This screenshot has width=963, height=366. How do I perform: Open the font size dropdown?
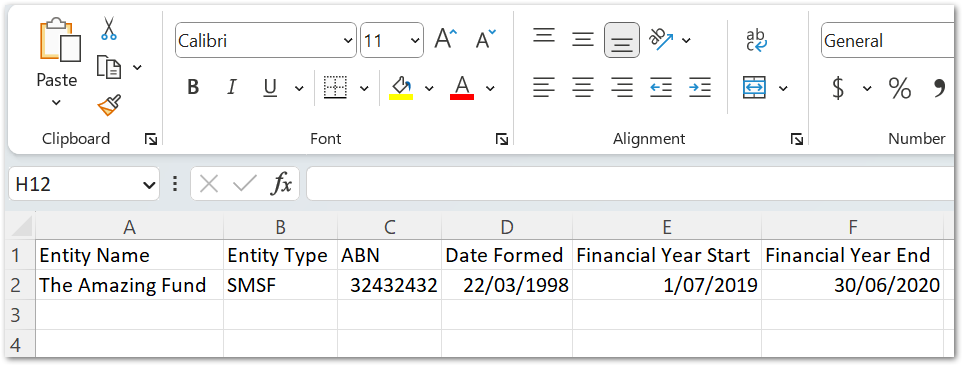point(415,41)
